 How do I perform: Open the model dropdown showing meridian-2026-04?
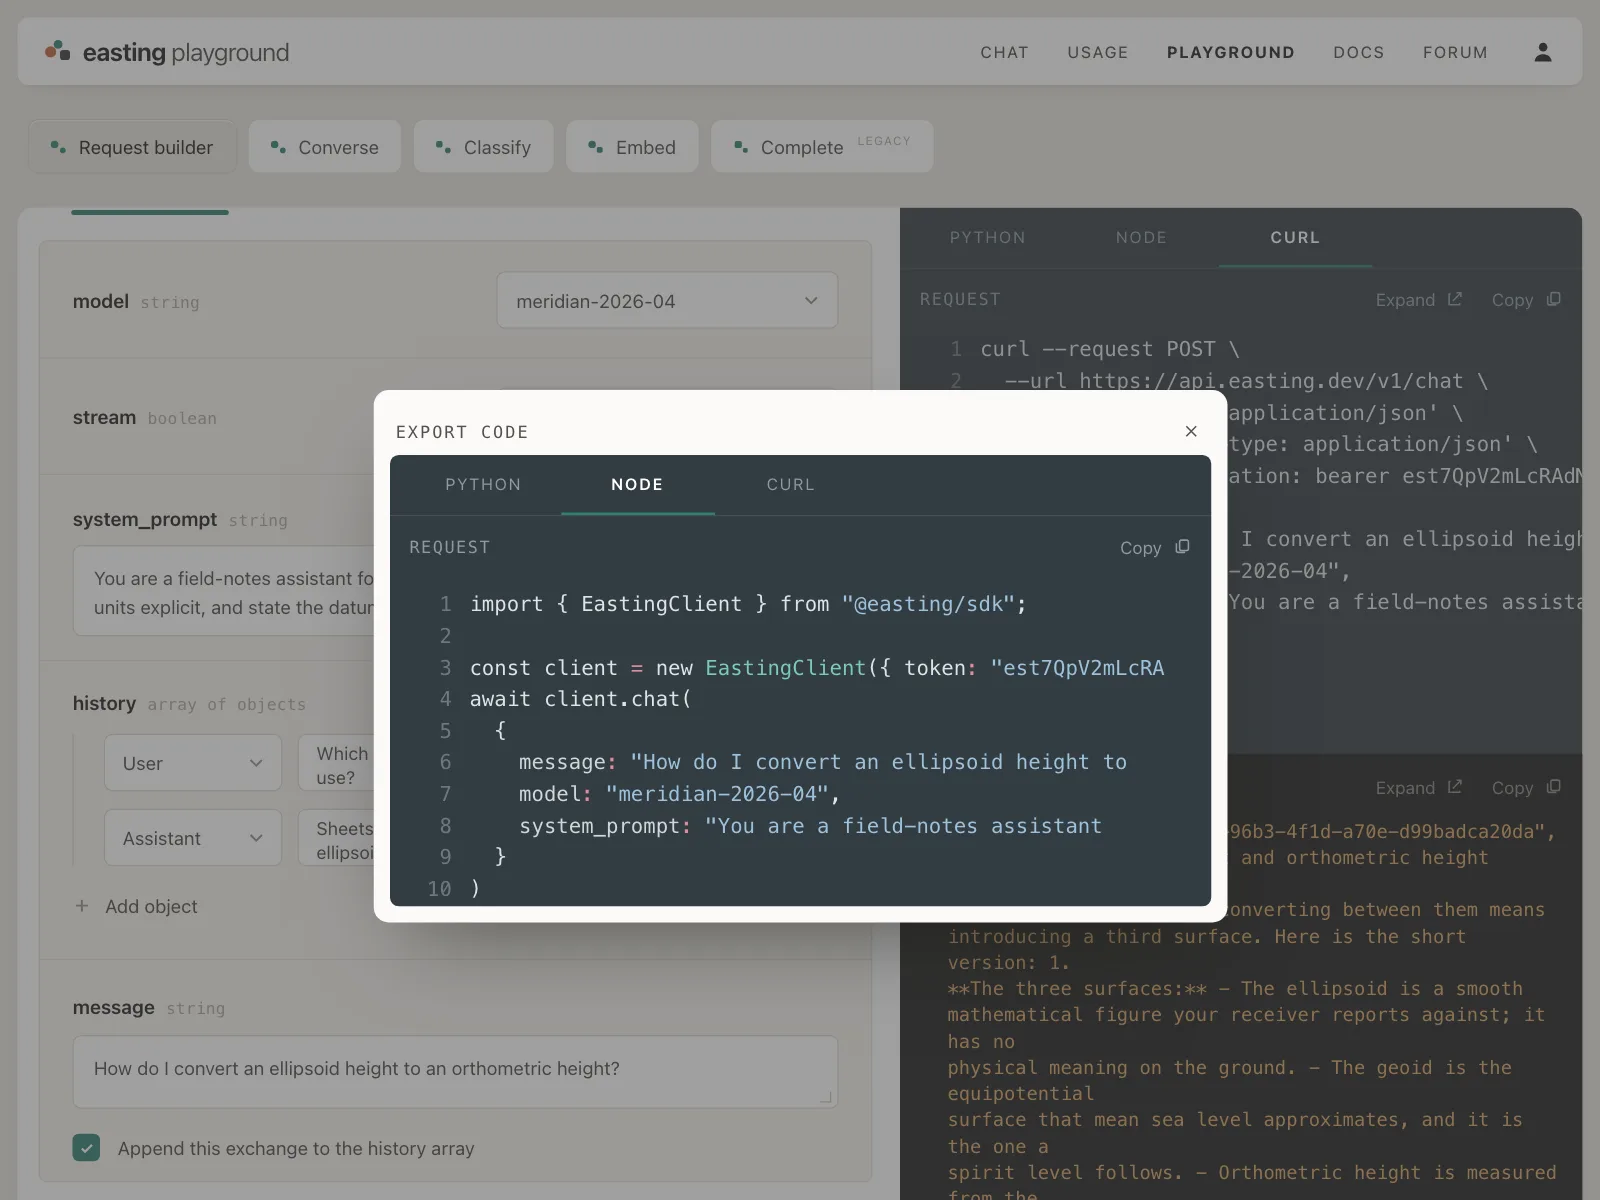pos(667,300)
